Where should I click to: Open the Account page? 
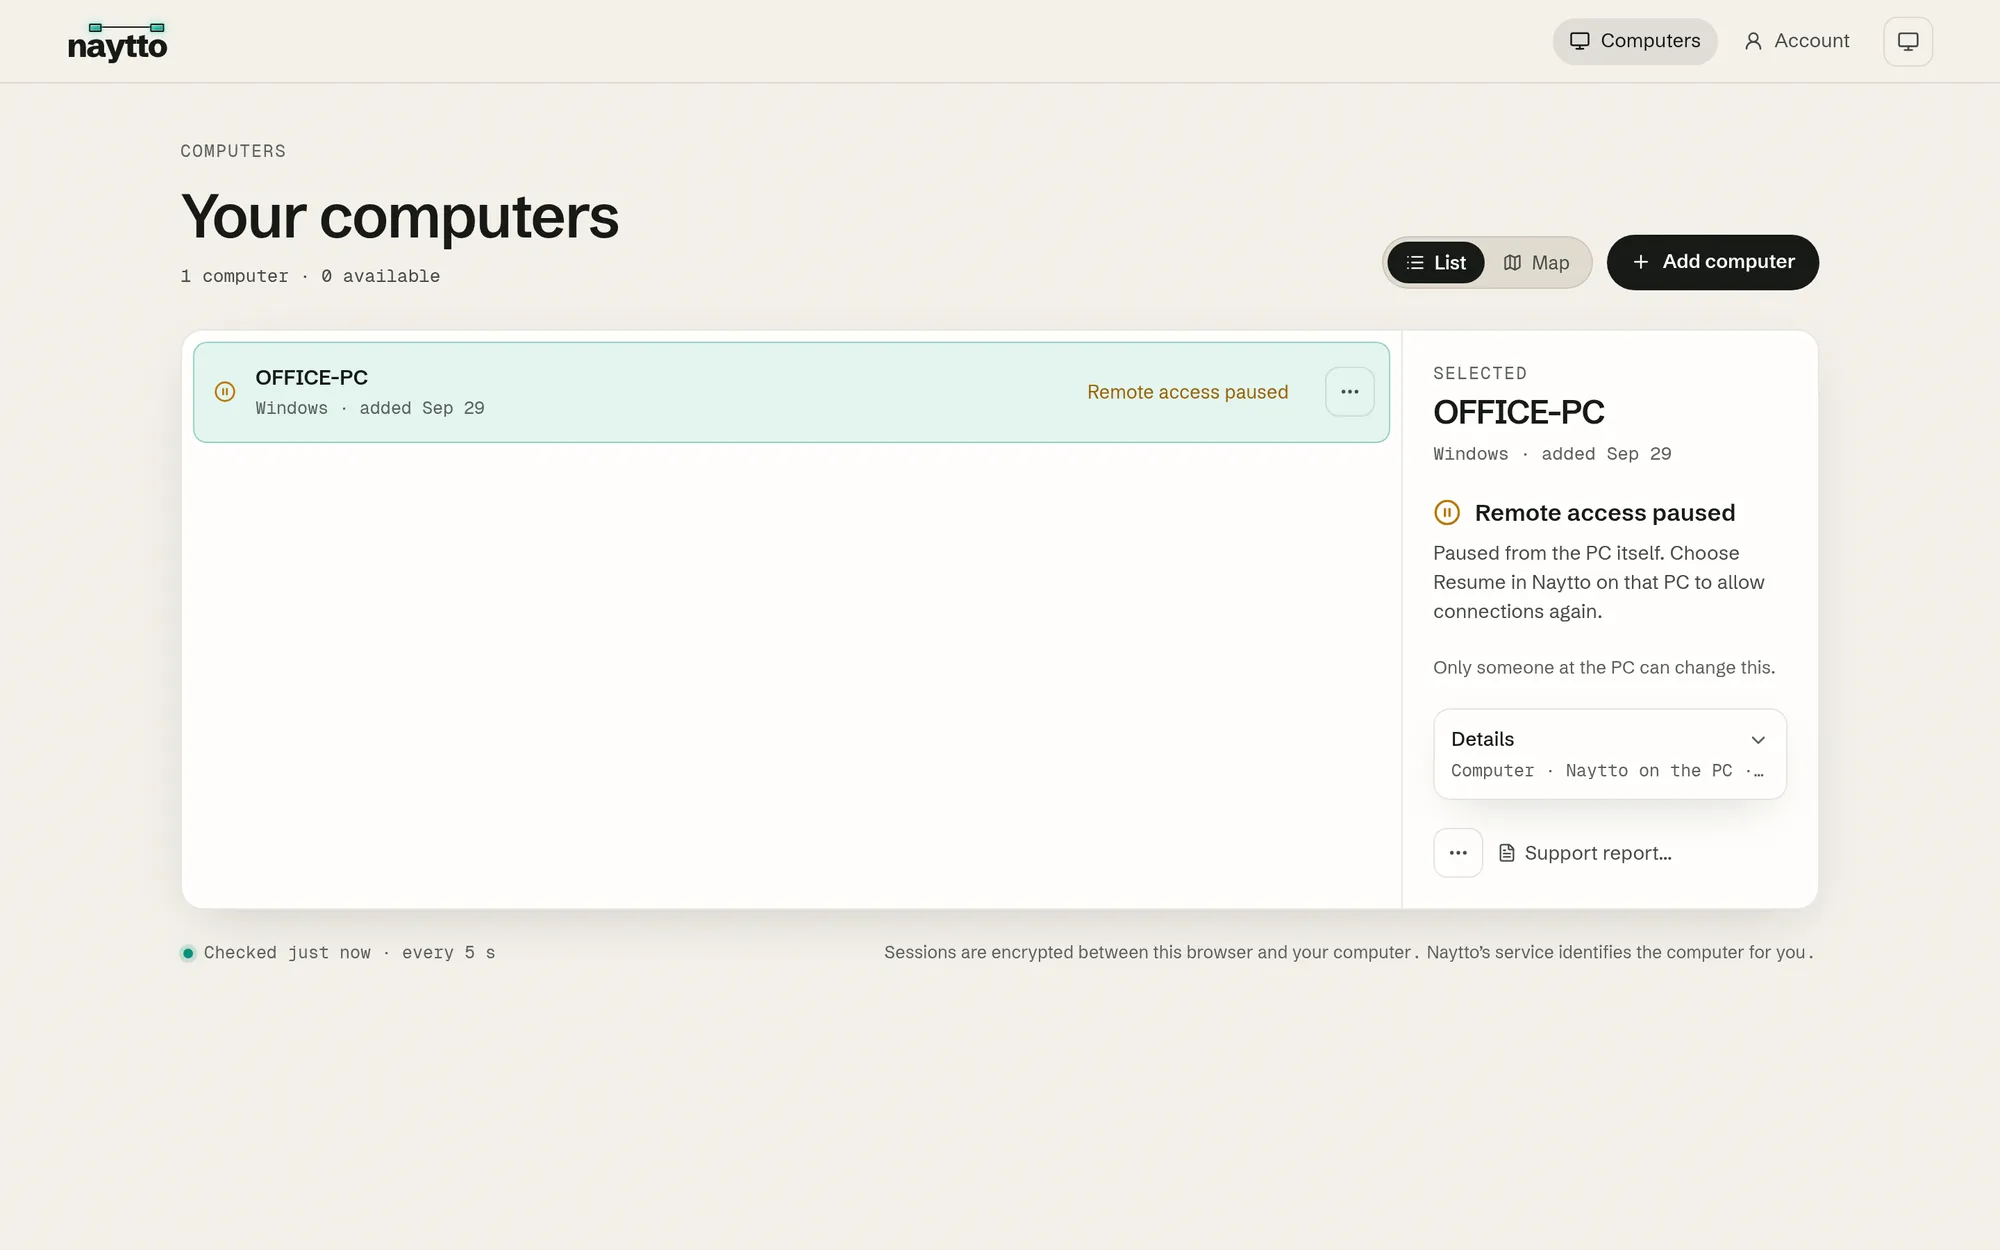[x=1797, y=41]
